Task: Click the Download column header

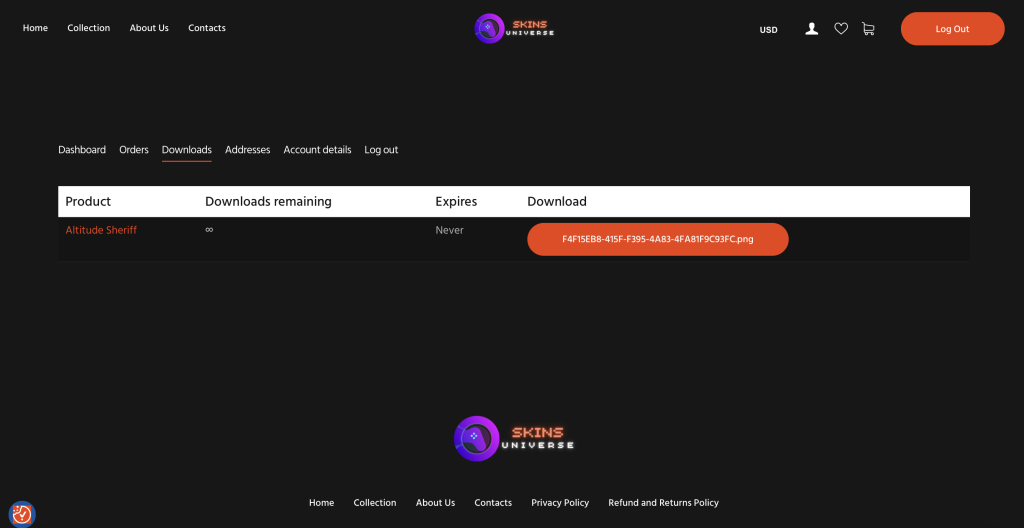Action: (557, 201)
